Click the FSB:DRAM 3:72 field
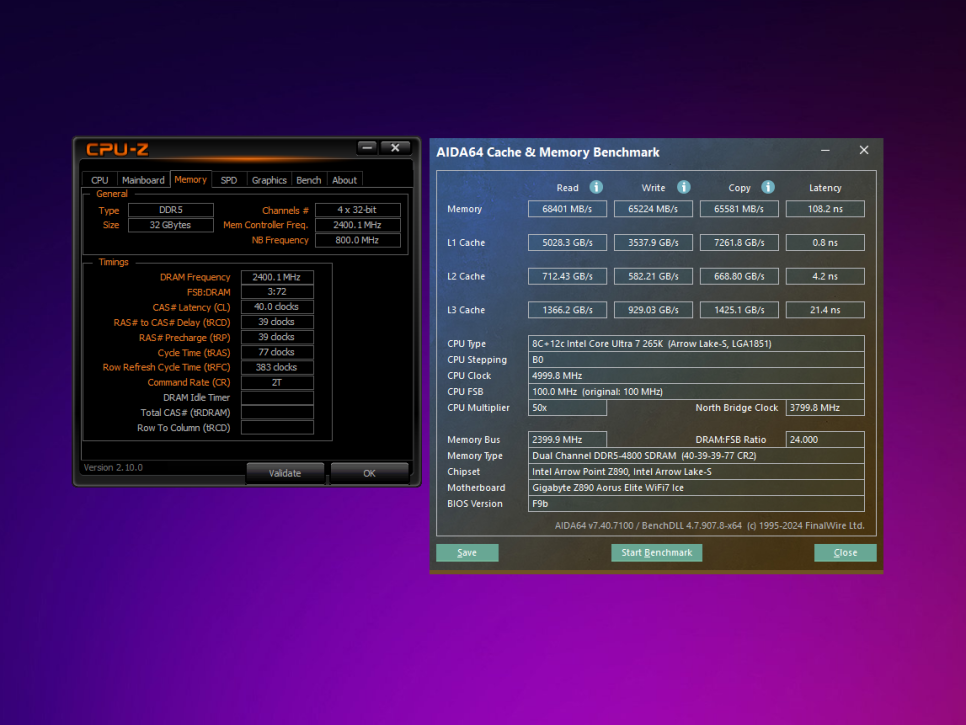The width and height of the screenshot is (966, 725). 277,292
